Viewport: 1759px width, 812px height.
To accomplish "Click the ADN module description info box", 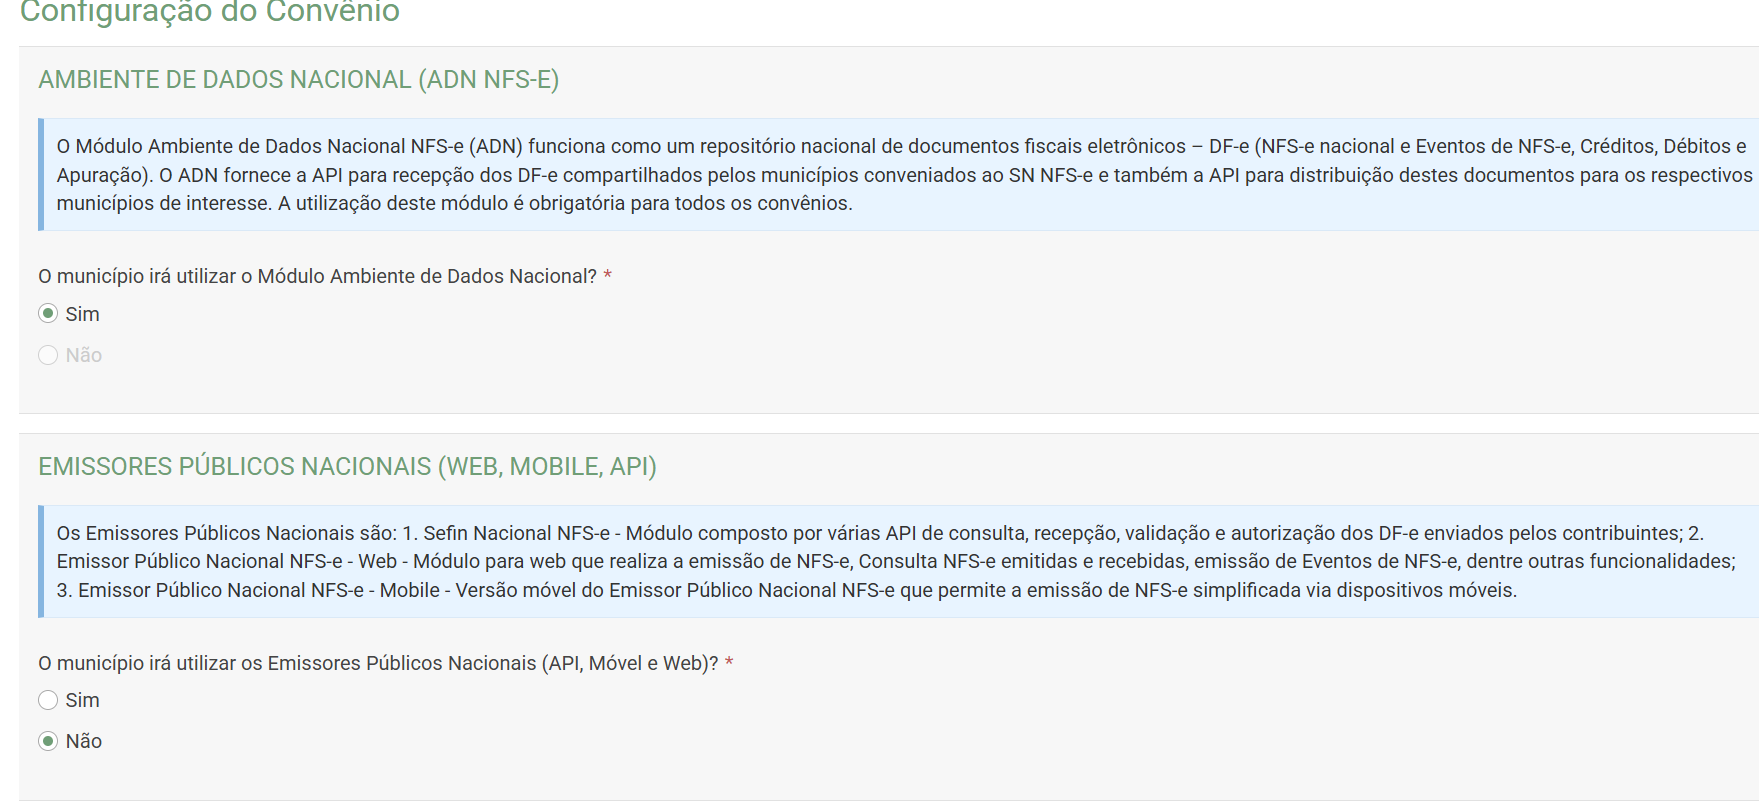I will [x=900, y=175].
